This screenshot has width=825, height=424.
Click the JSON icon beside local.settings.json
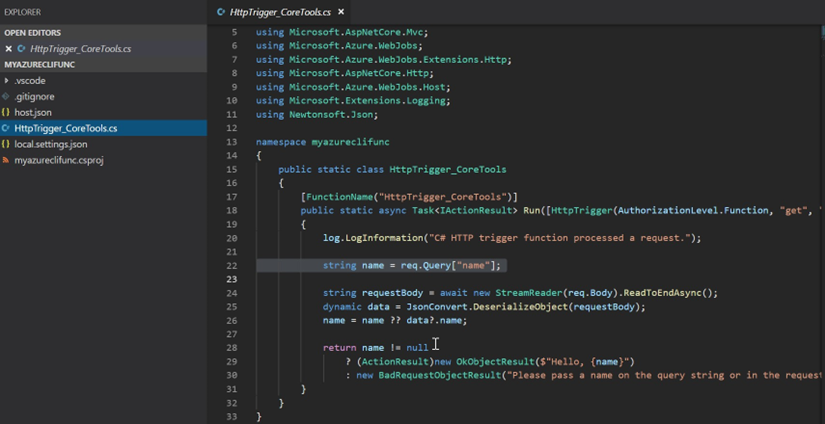click(6, 144)
